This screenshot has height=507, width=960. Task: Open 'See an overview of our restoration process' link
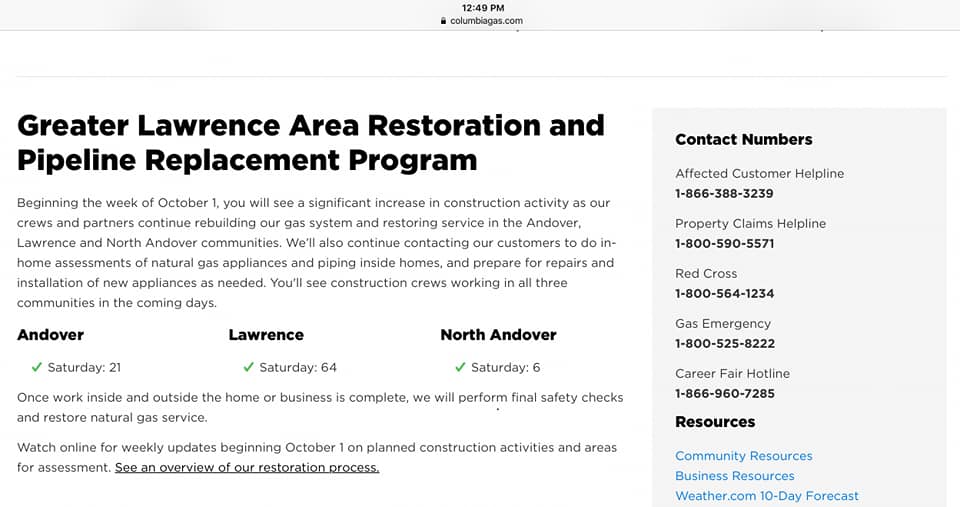point(247,467)
